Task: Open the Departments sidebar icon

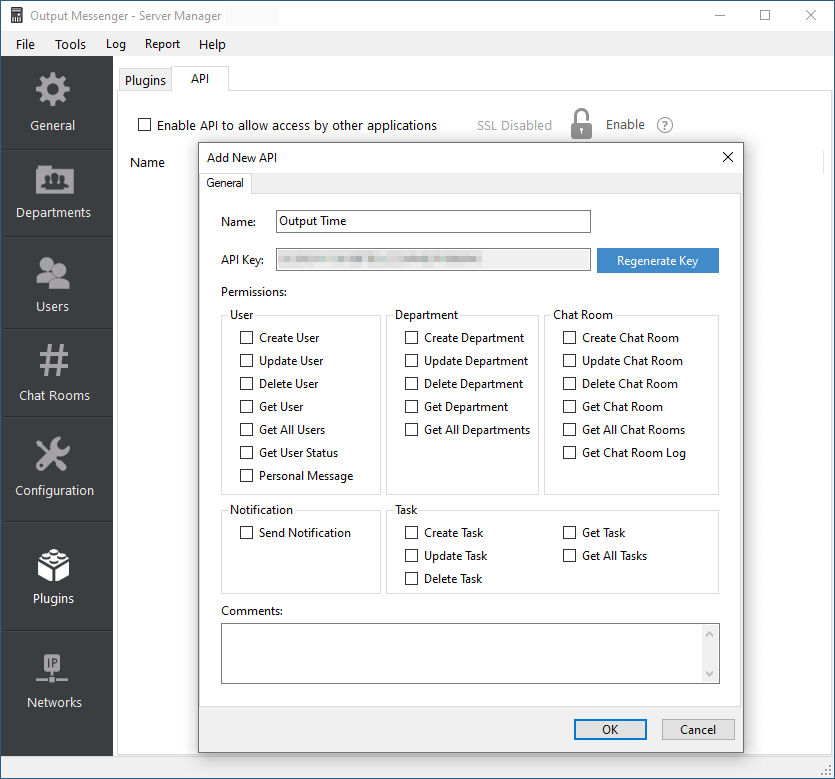Action: [x=54, y=180]
